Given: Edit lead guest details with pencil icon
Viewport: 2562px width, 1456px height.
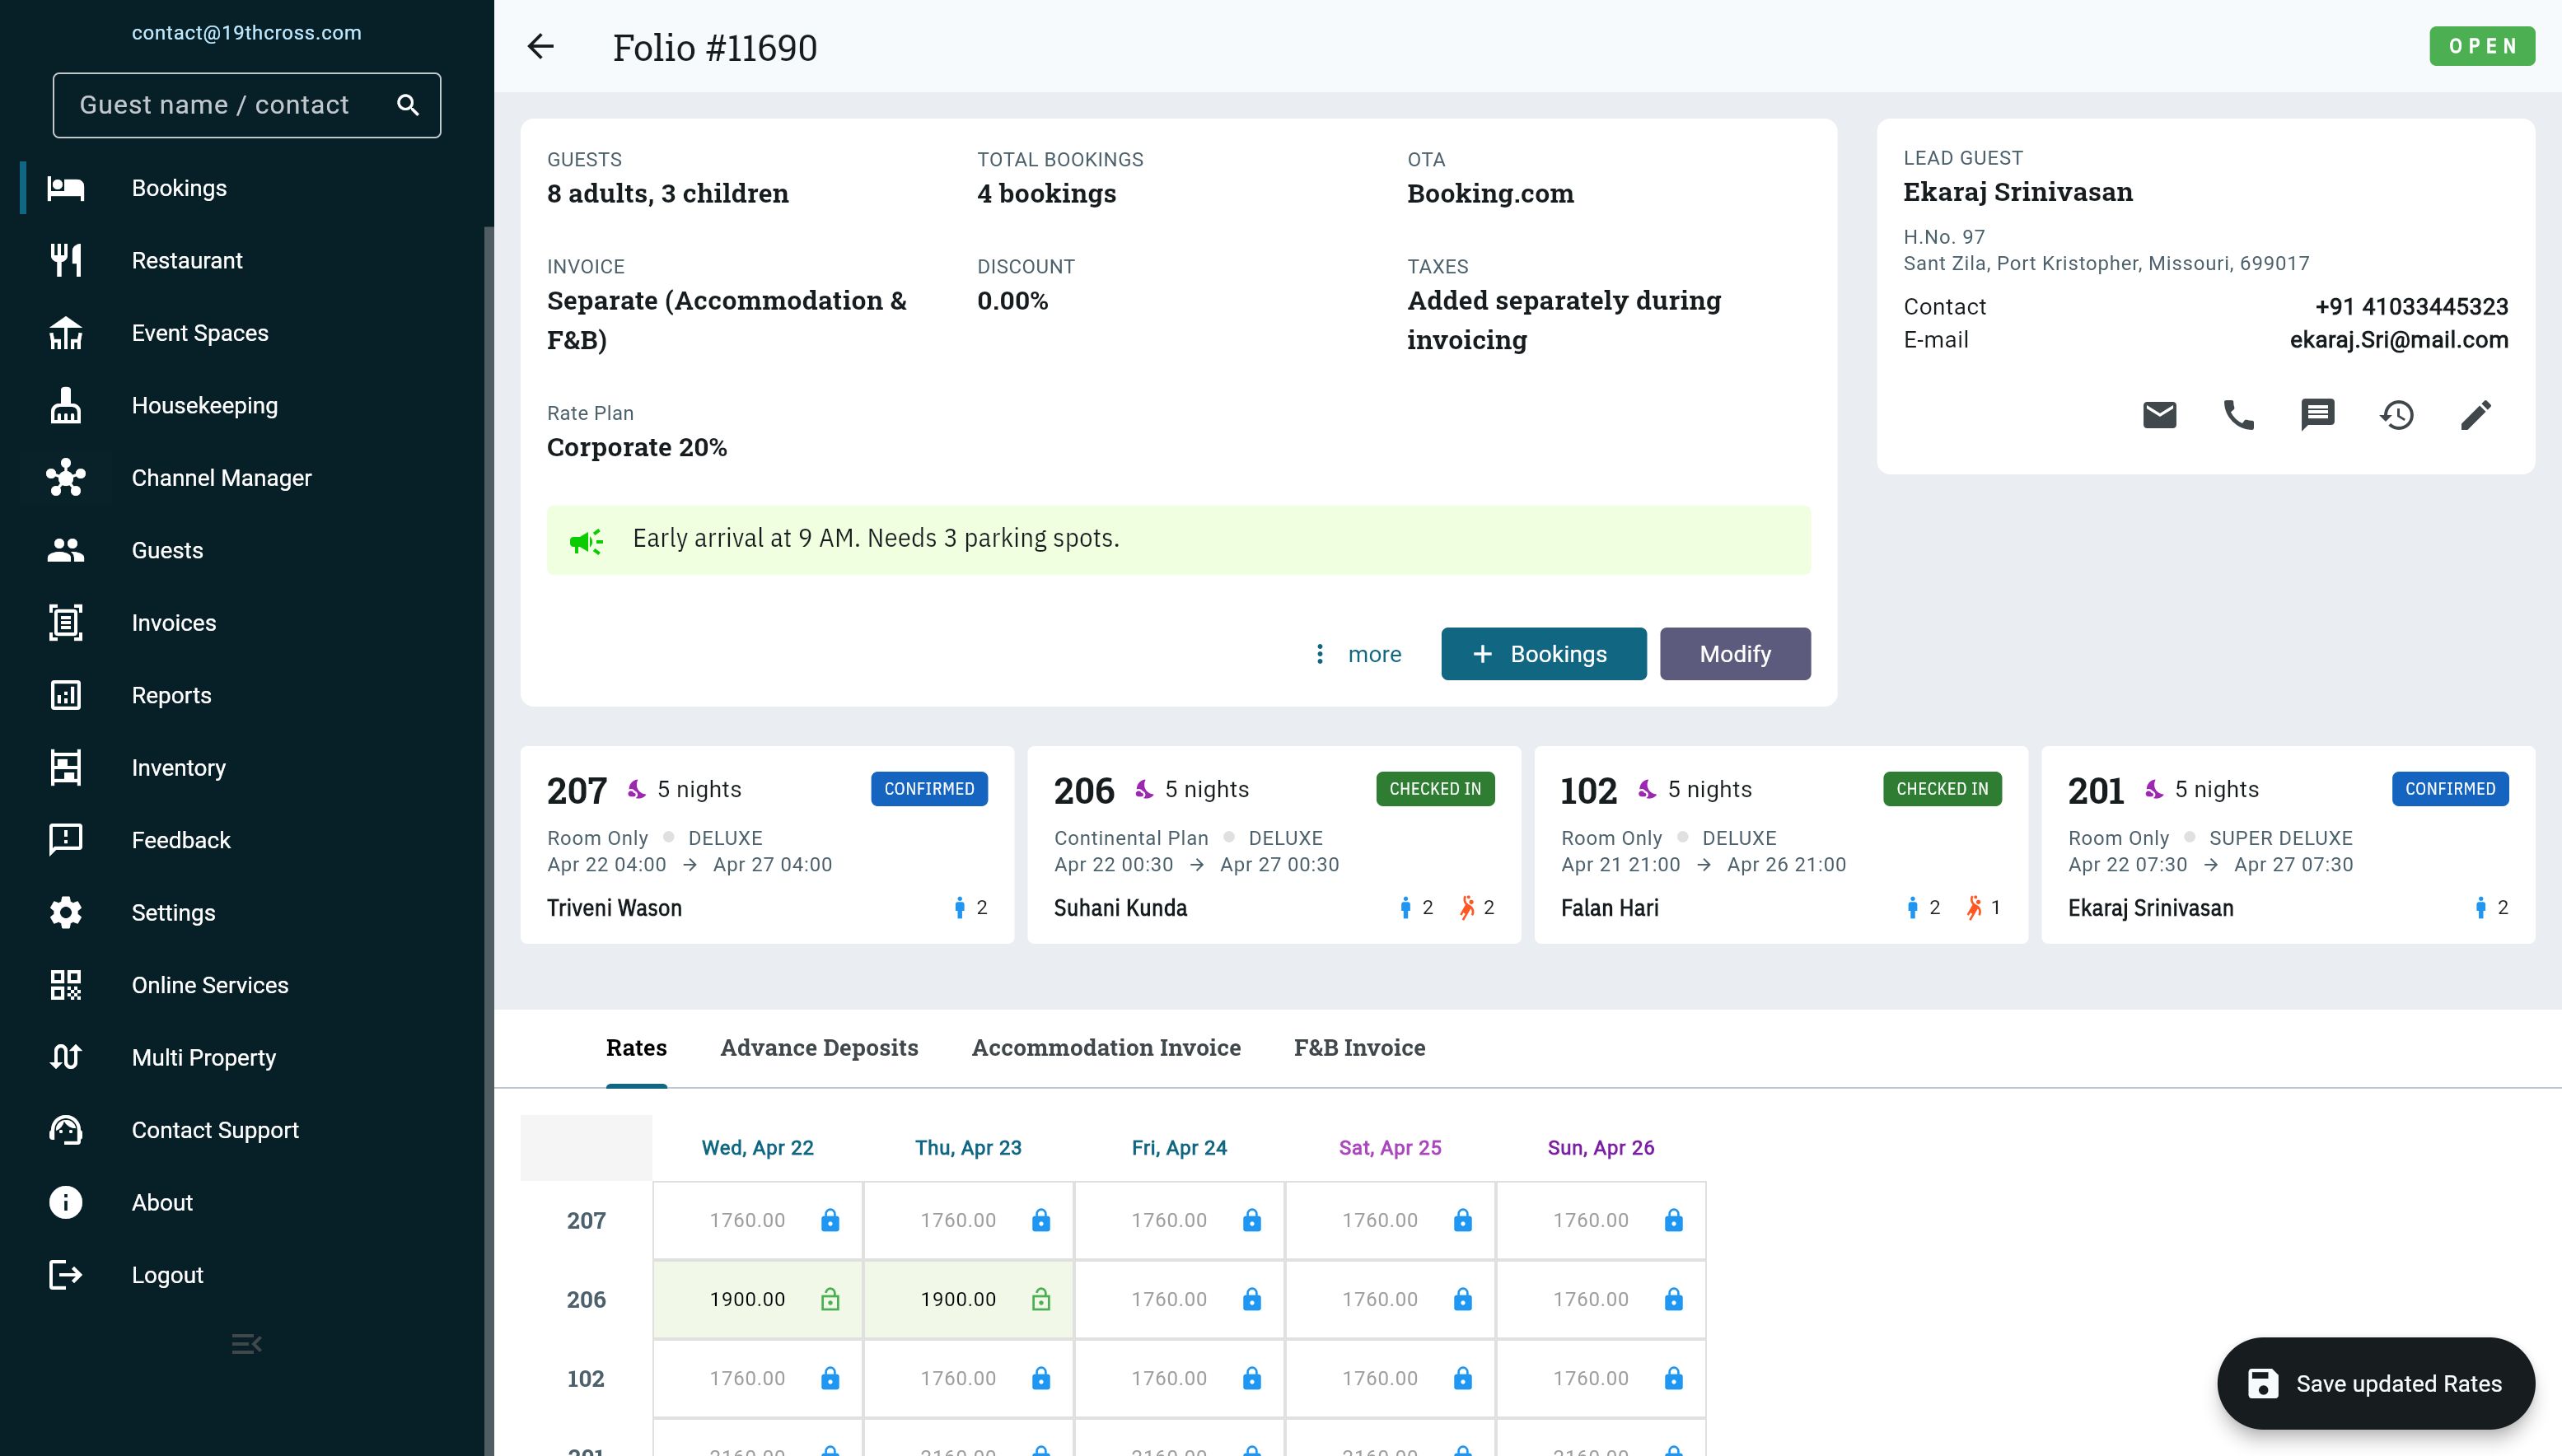Looking at the screenshot, I should click(x=2477, y=414).
